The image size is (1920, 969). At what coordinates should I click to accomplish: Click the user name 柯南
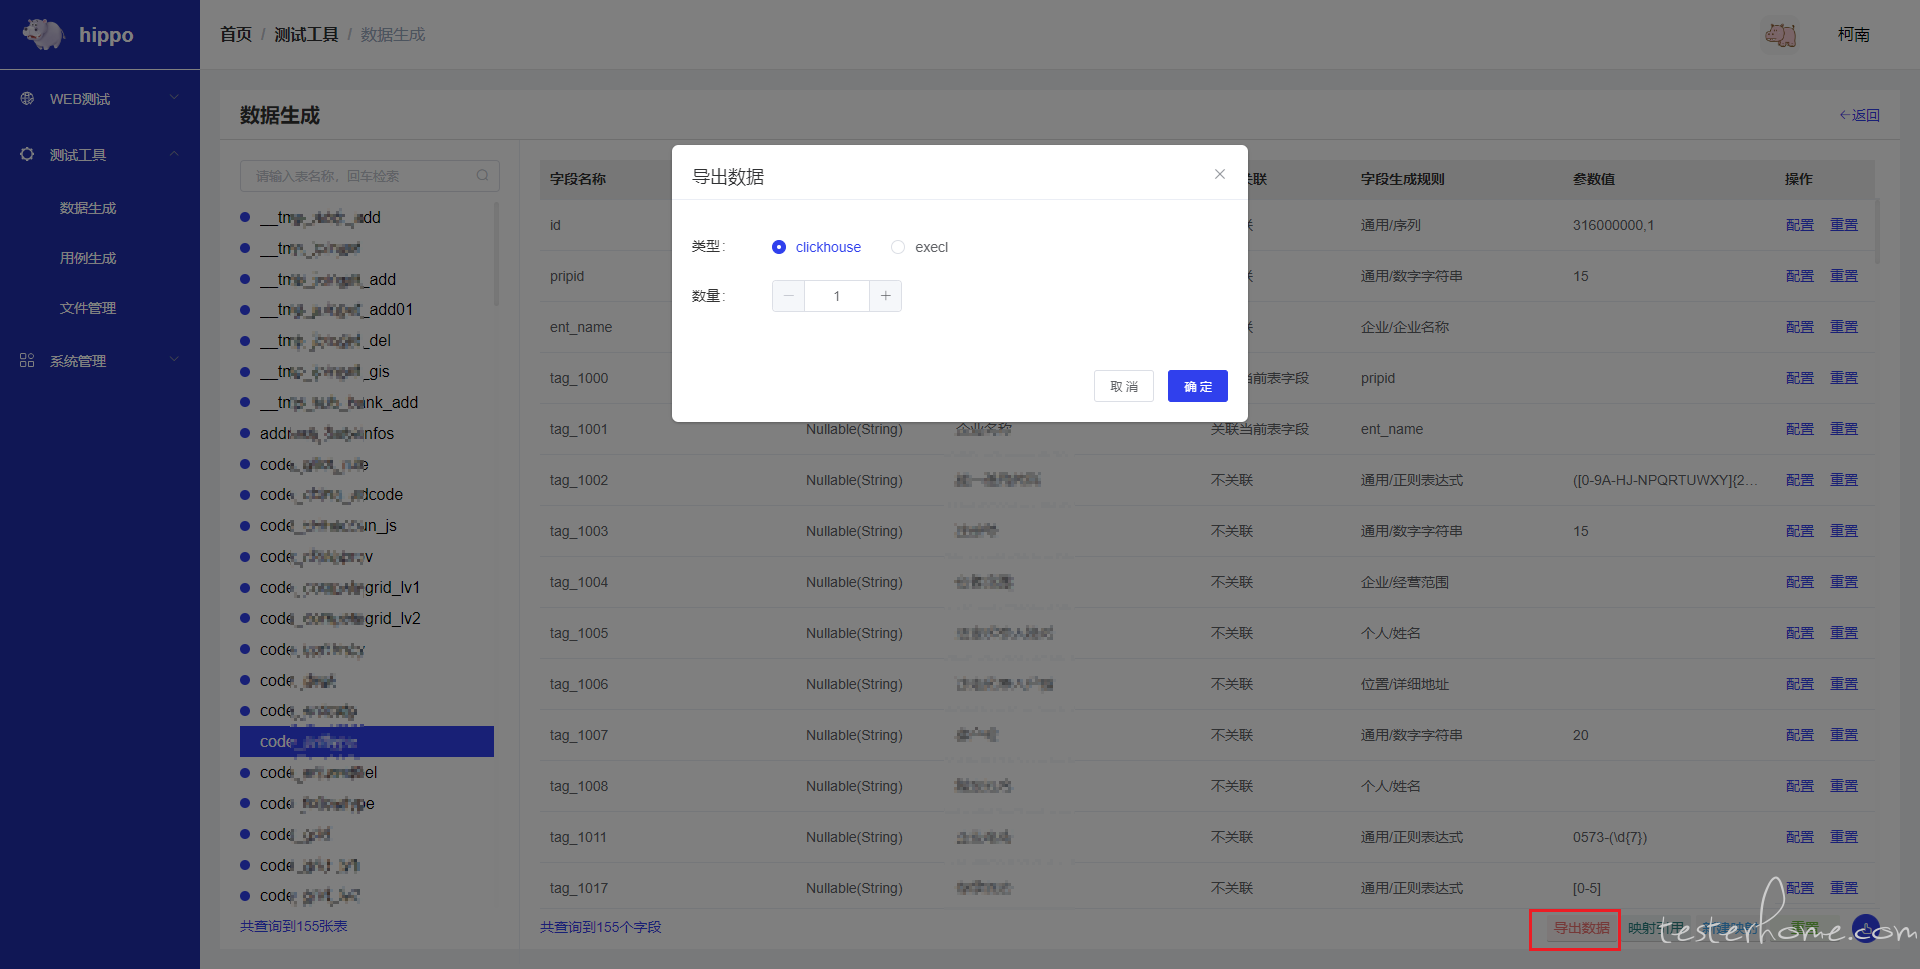[x=1853, y=34]
